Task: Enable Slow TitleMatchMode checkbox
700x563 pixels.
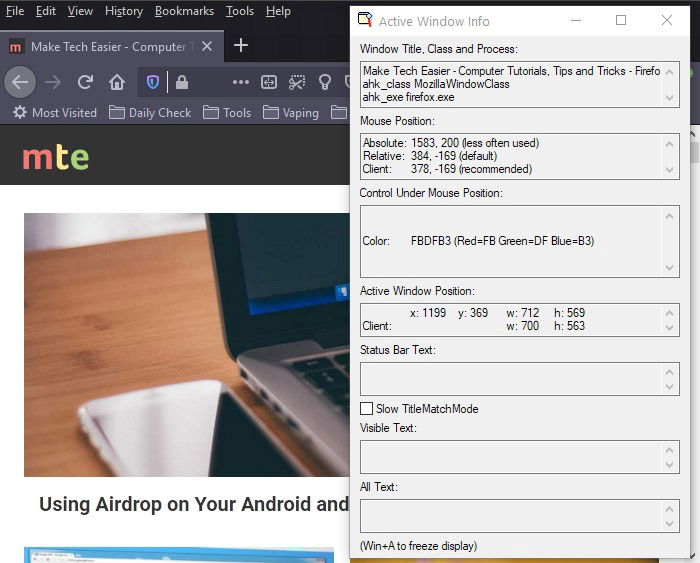Action: click(367, 409)
